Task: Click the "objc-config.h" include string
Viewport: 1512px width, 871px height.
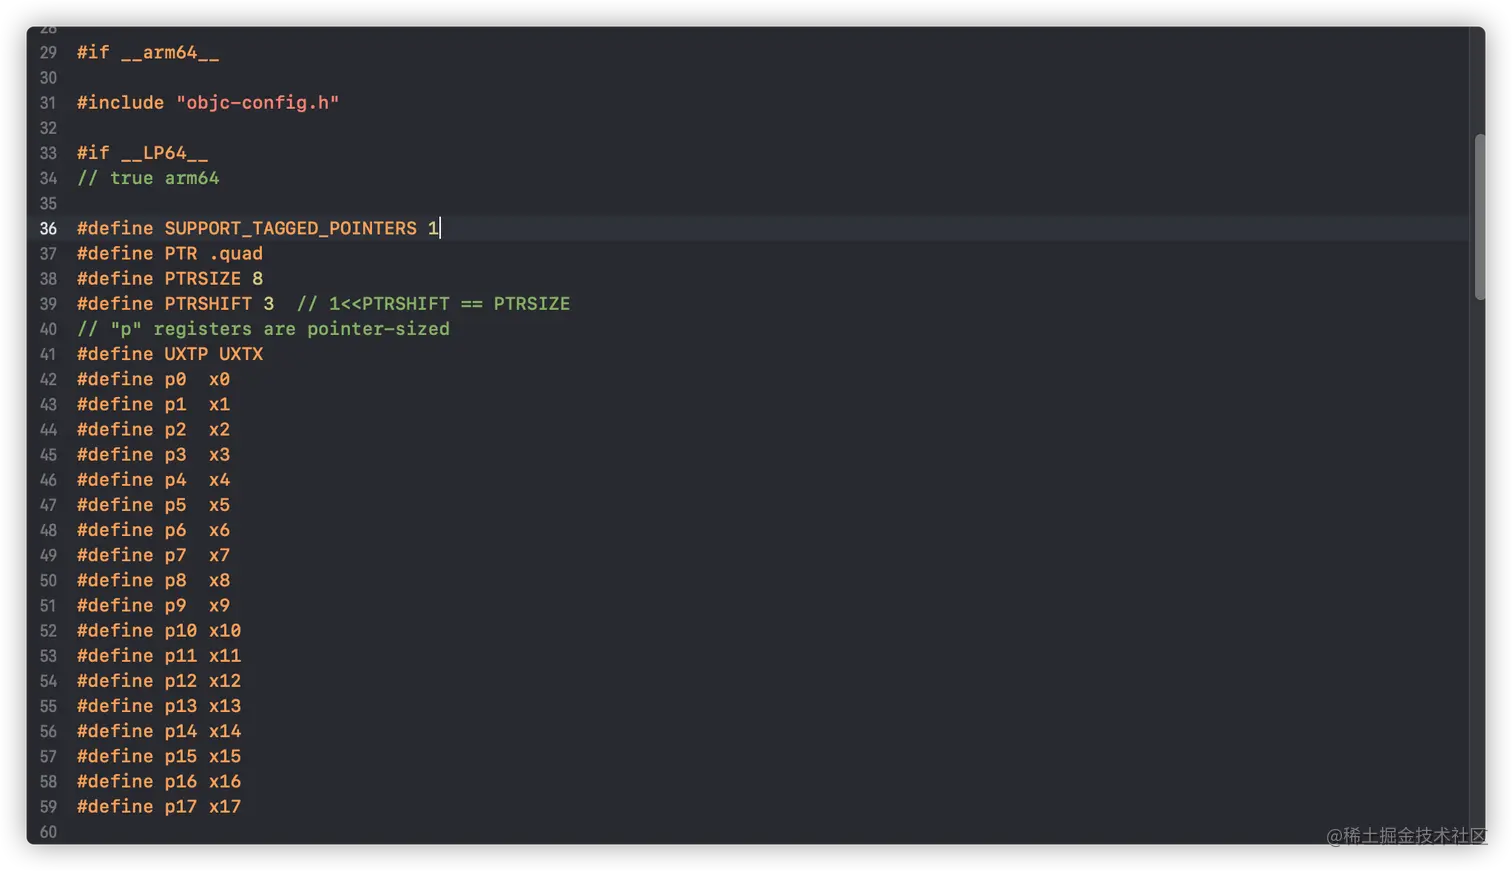Action: pyautogui.click(x=258, y=103)
